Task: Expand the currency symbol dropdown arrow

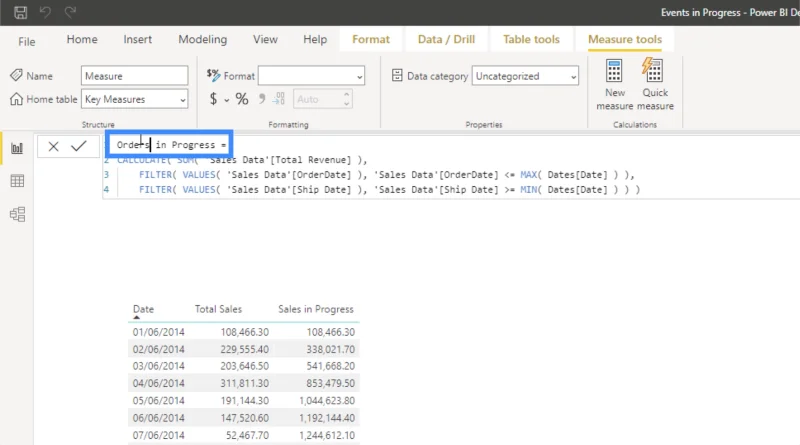Action: pos(227,100)
